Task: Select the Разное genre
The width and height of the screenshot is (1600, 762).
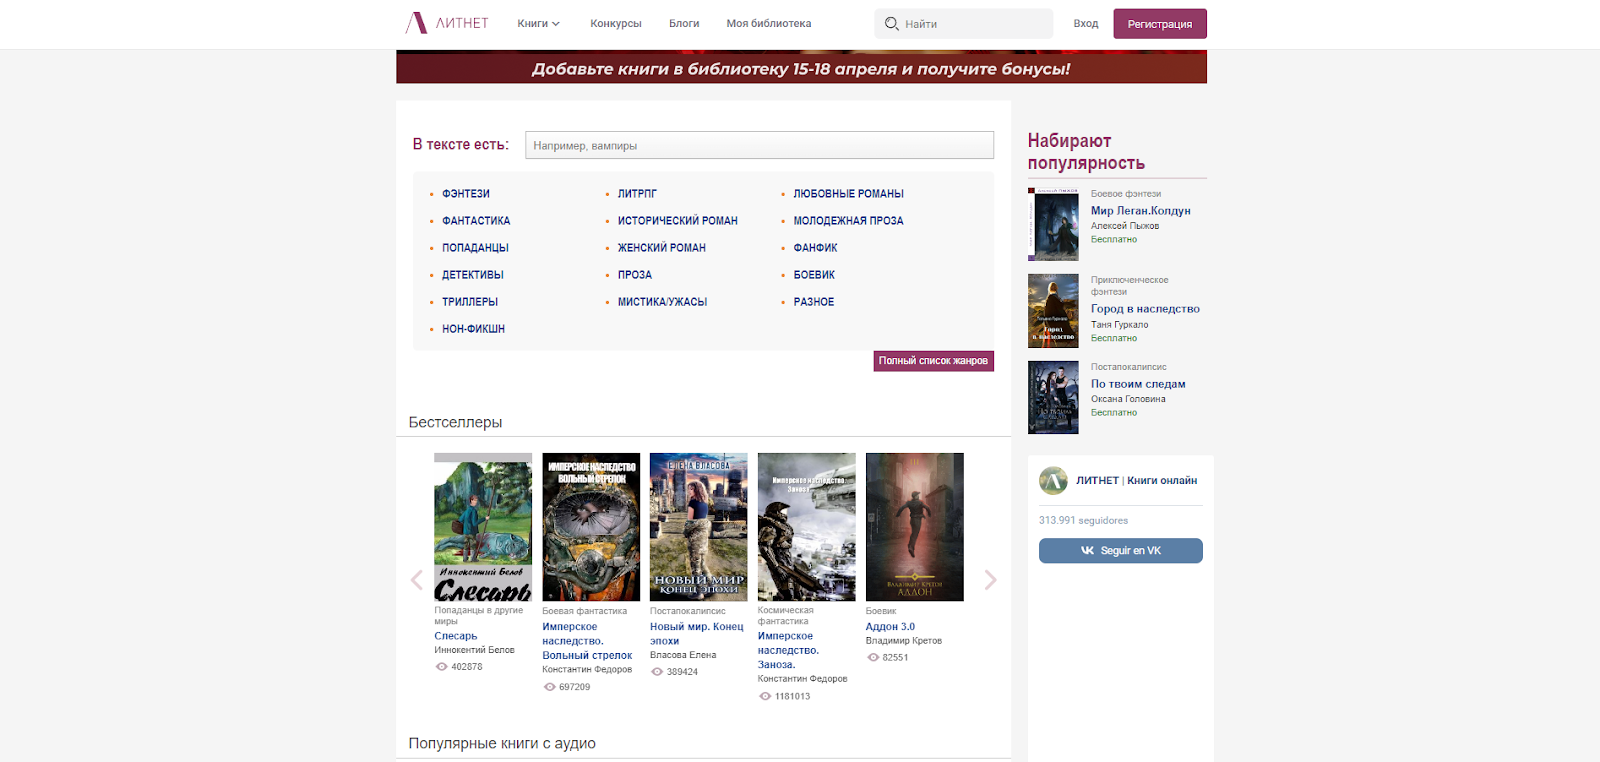Action: coord(814,302)
